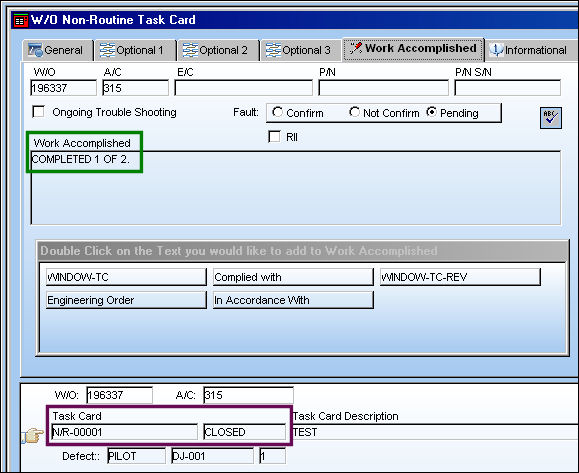Choose the Pending fault radio button
Screen dimensions: 579x473
[431, 112]
